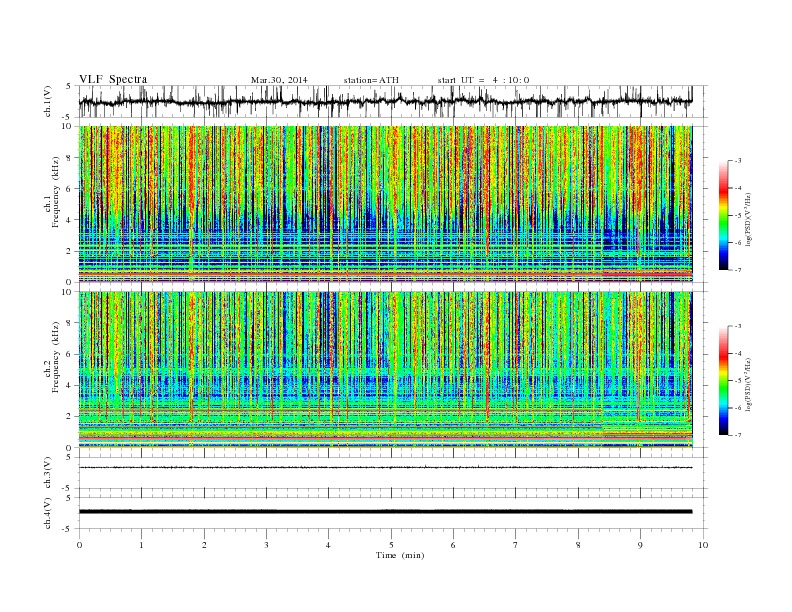
Task: Click the "ch.4(V)" axis label
Action: 48,513
